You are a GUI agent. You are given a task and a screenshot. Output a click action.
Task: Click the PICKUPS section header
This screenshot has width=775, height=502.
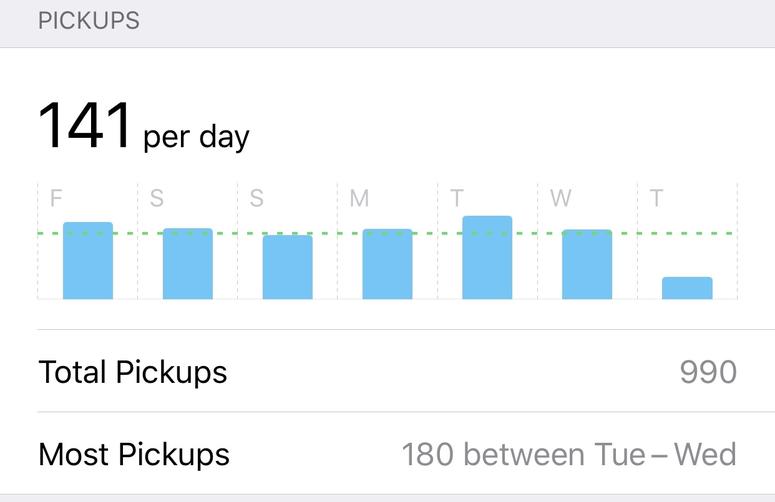pyautogui.click(x=89, y=21)
